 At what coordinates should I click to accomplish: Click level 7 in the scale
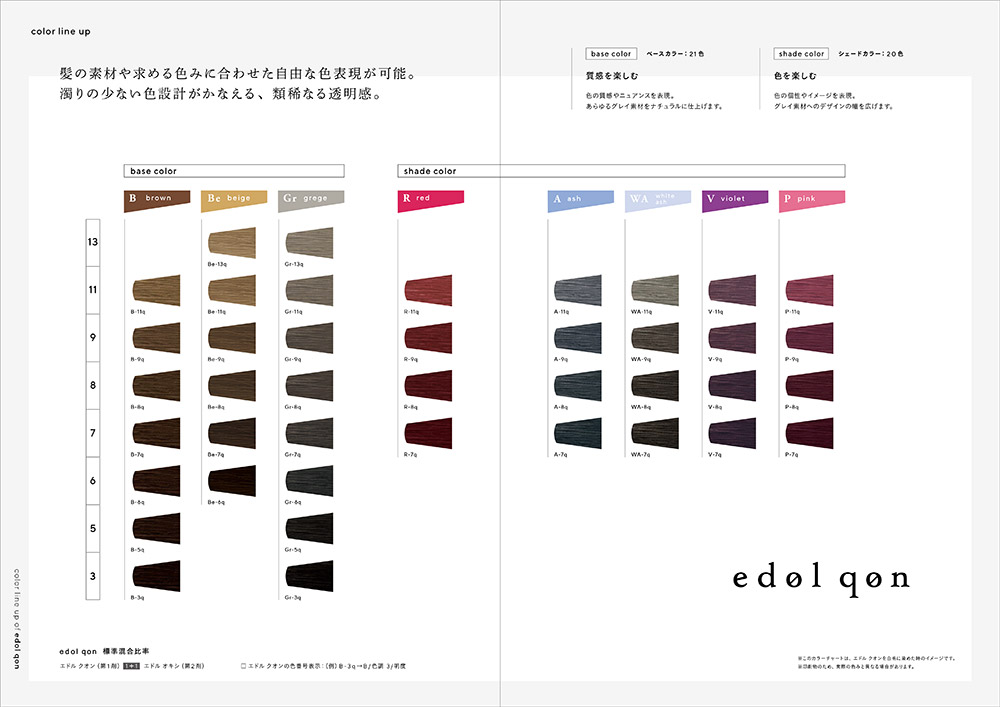[93, 433]
